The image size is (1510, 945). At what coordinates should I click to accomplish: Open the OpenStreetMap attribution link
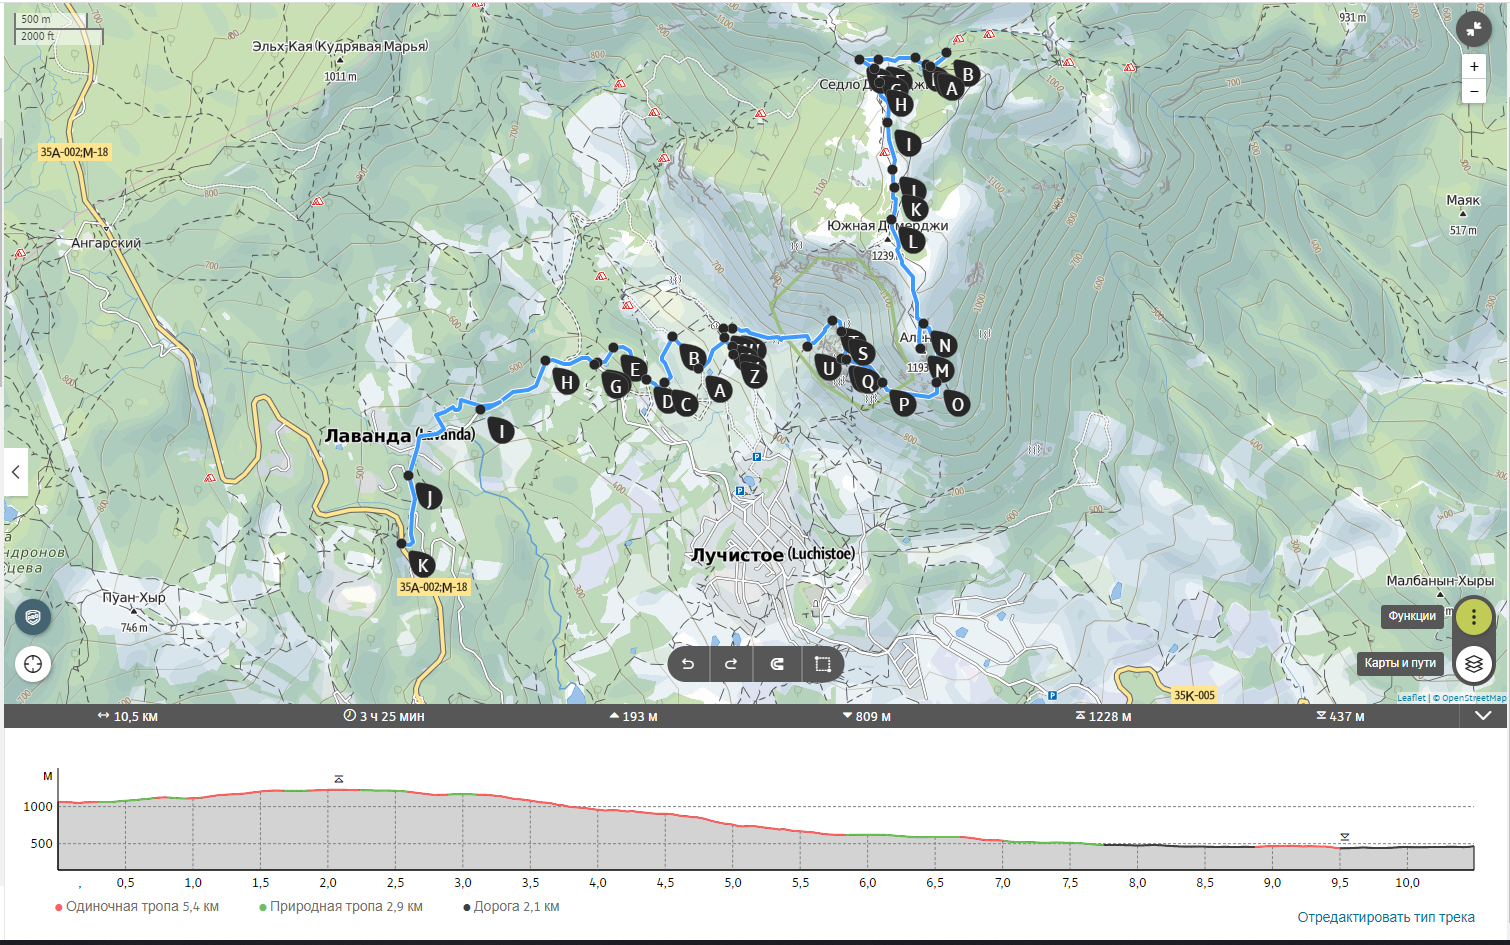pyautogui.click(x=1473, y=698)
